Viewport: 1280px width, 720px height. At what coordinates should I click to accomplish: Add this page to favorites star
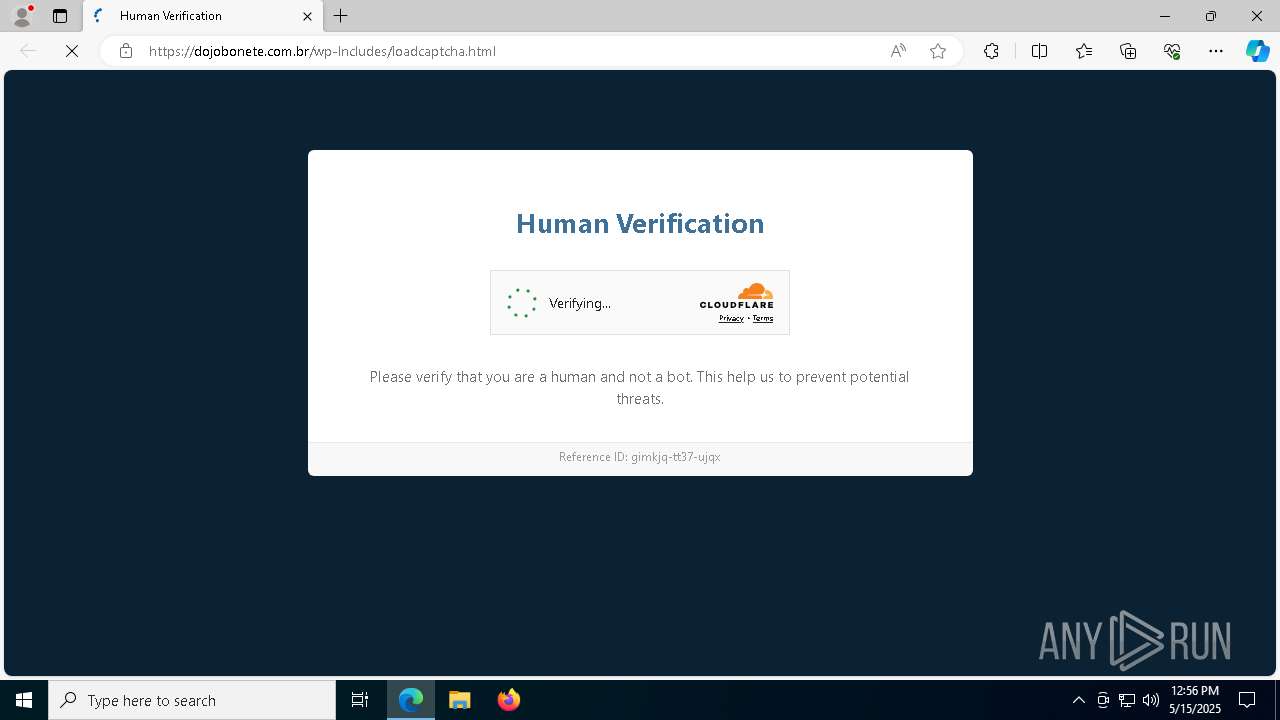tap(938, 51)
